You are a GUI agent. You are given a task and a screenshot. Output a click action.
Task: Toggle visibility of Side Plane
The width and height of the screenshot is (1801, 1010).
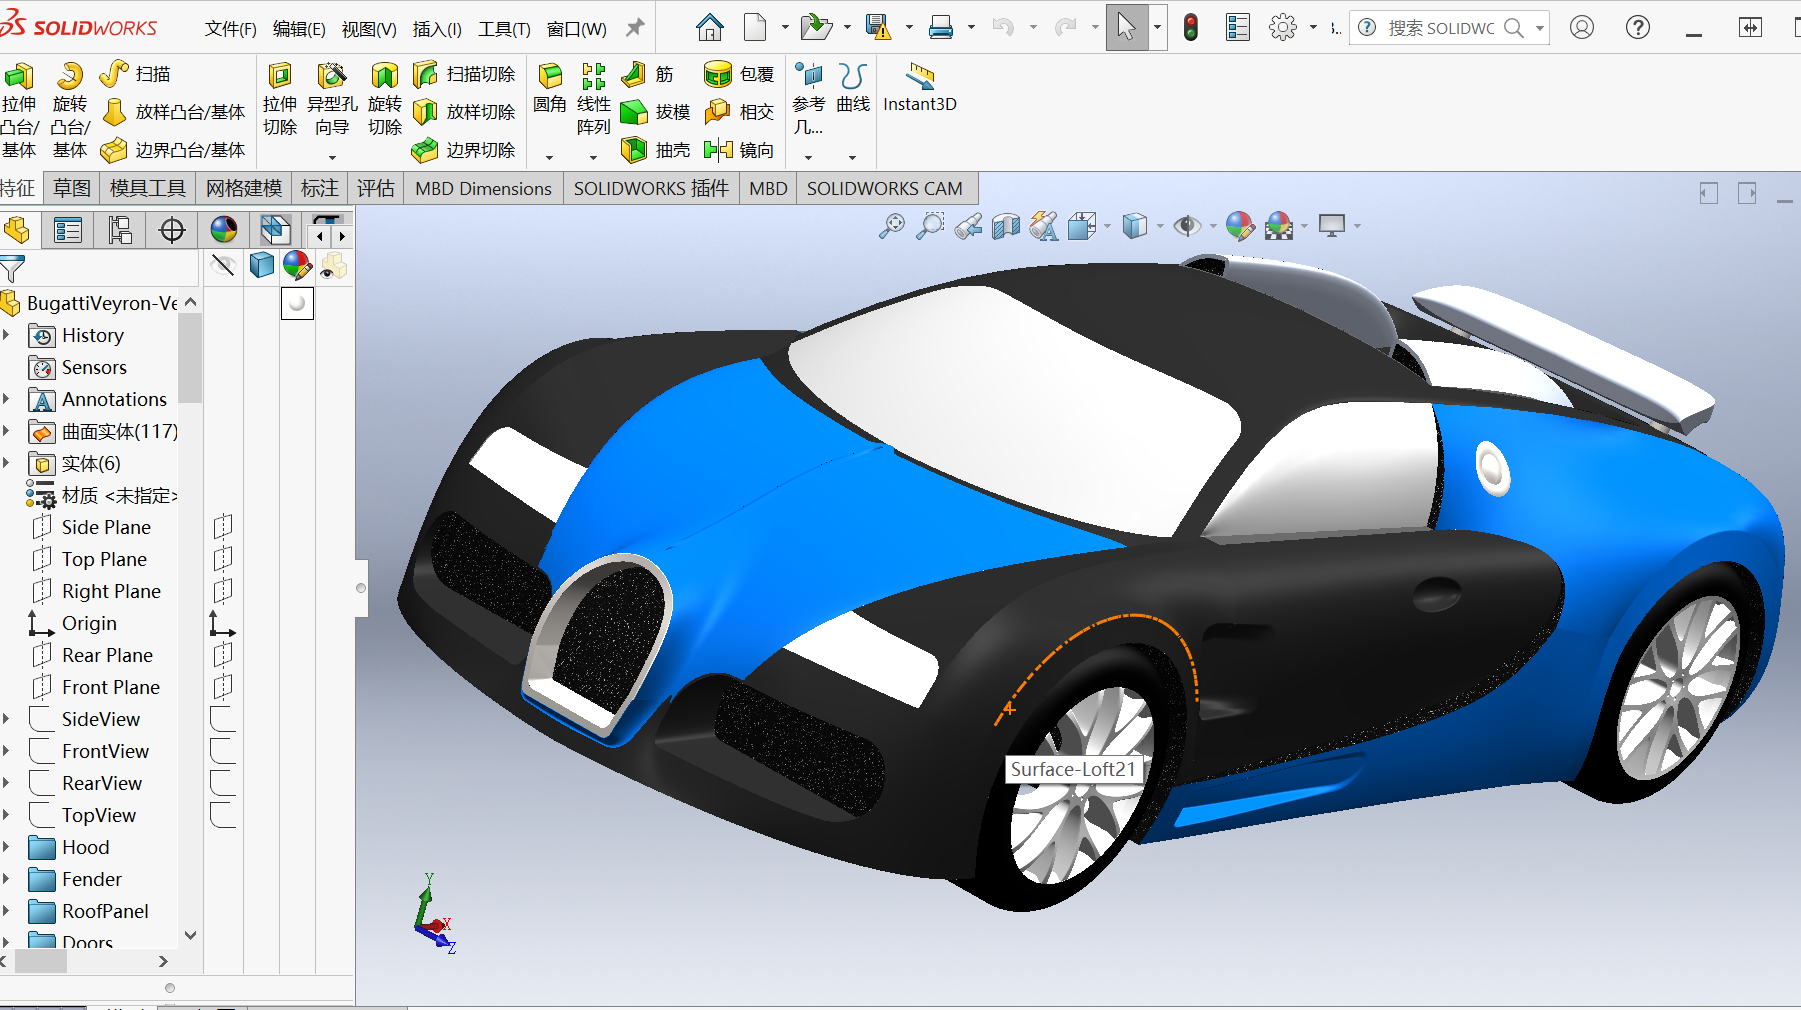pos(223,526)
